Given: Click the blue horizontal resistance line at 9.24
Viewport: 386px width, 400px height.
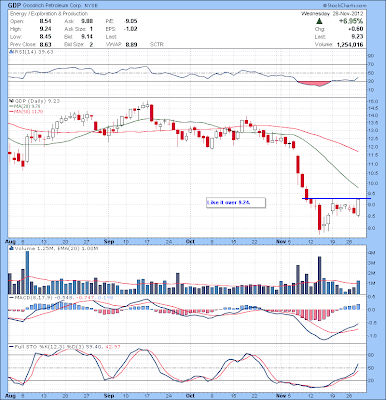Looking at the screenshot, I should tap(337, 199).
